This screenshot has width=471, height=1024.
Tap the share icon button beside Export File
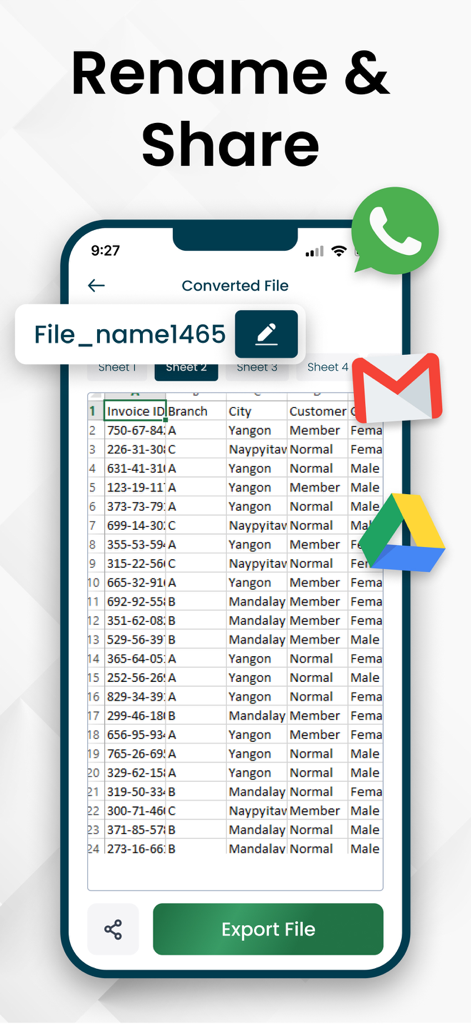pyautogui.click(x=113, y=929)
